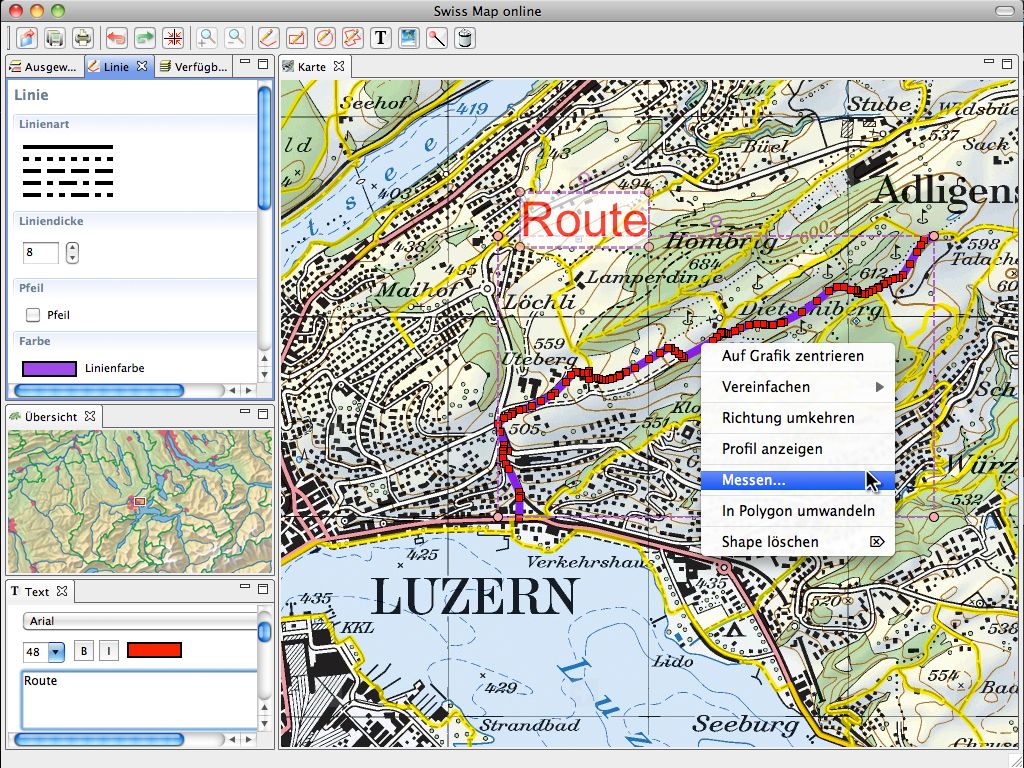The image size is (1024, 768).
Task: Choose Auf Grafik zentrieren from context menu
Action: (x=797, y=356)
